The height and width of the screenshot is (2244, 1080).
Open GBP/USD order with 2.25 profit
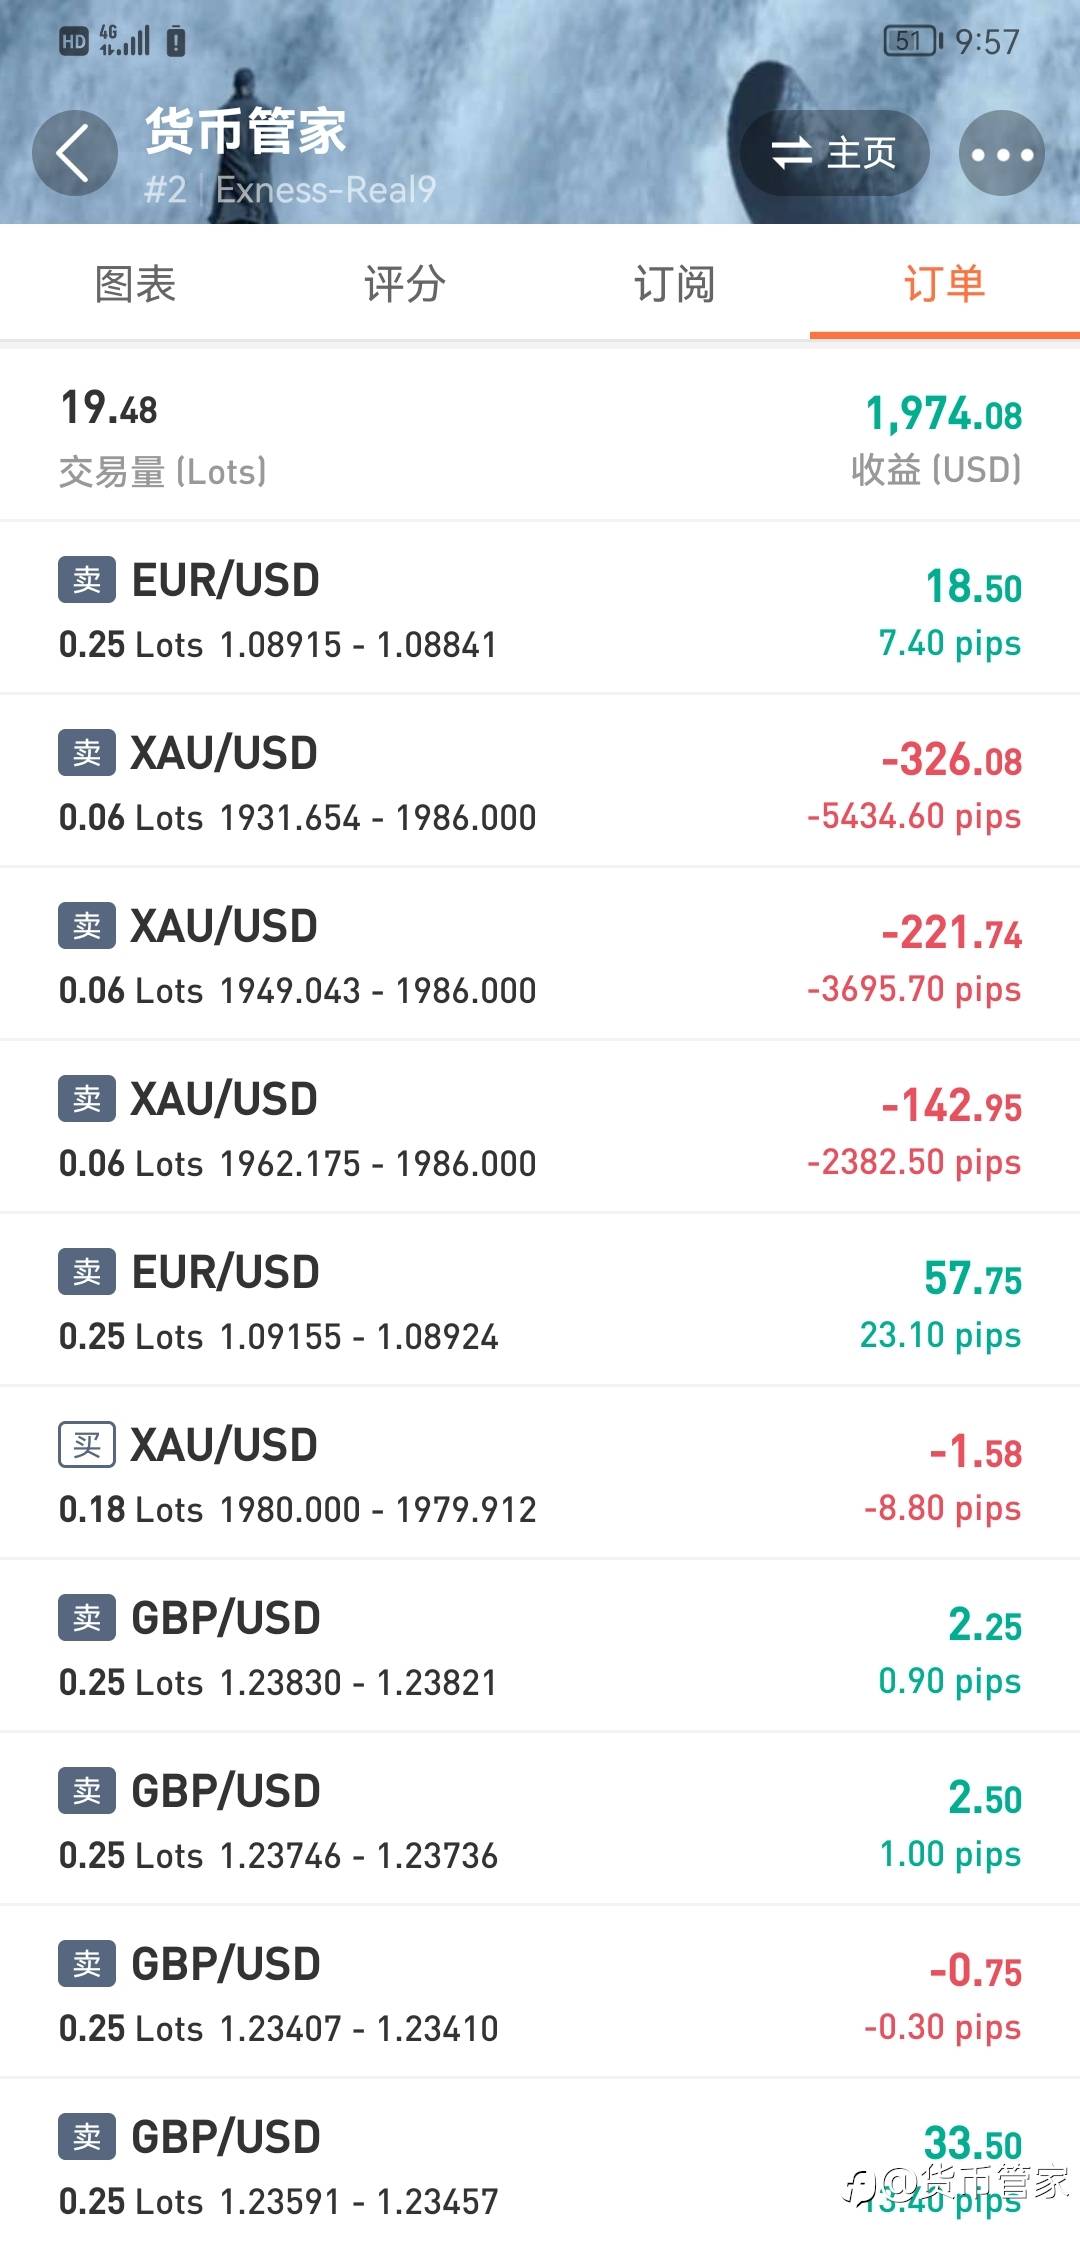pos(540,1647)
